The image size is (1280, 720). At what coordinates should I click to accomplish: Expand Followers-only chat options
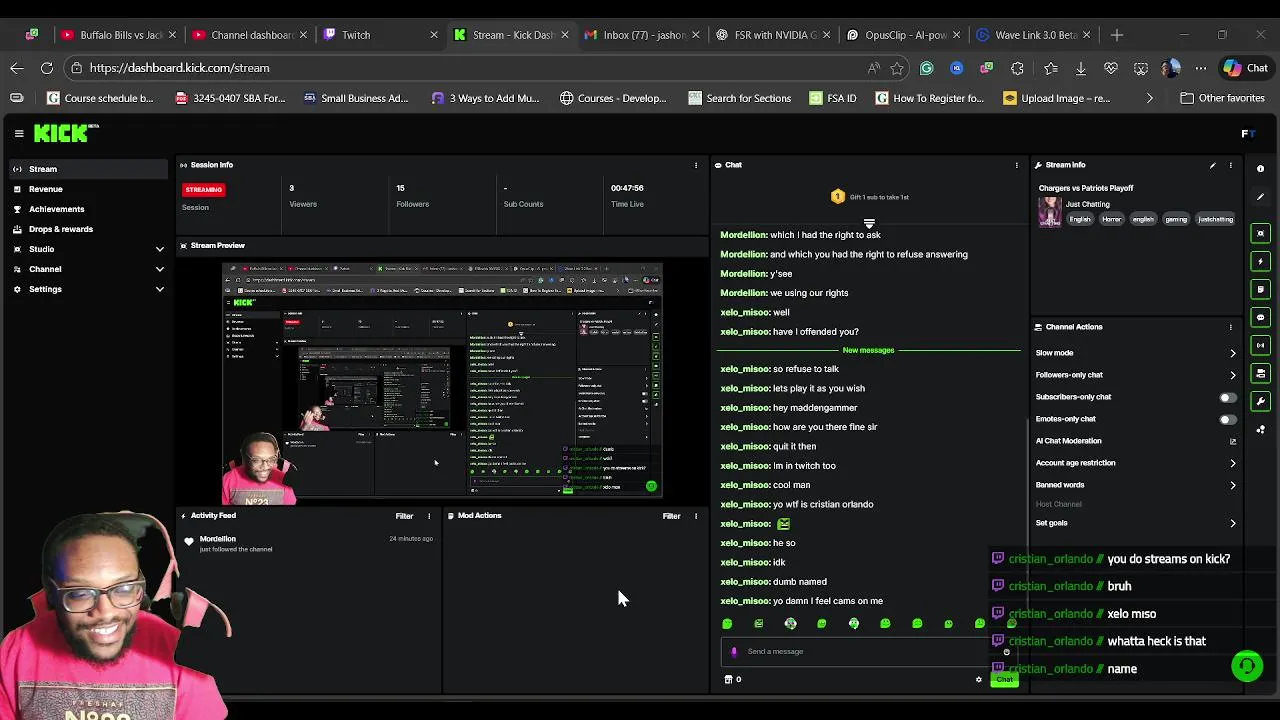coord(1232,375)
